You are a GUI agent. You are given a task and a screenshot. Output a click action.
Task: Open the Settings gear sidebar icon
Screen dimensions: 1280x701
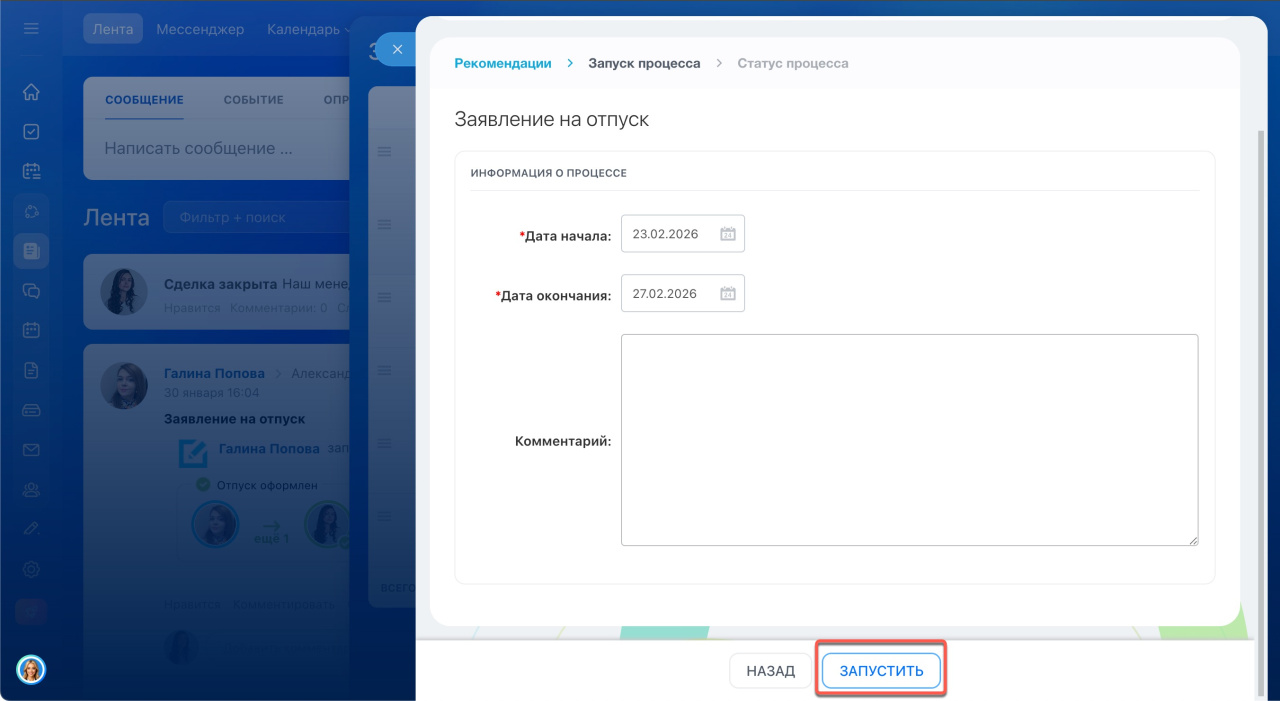pyautogui.click(x=31, y=569)
